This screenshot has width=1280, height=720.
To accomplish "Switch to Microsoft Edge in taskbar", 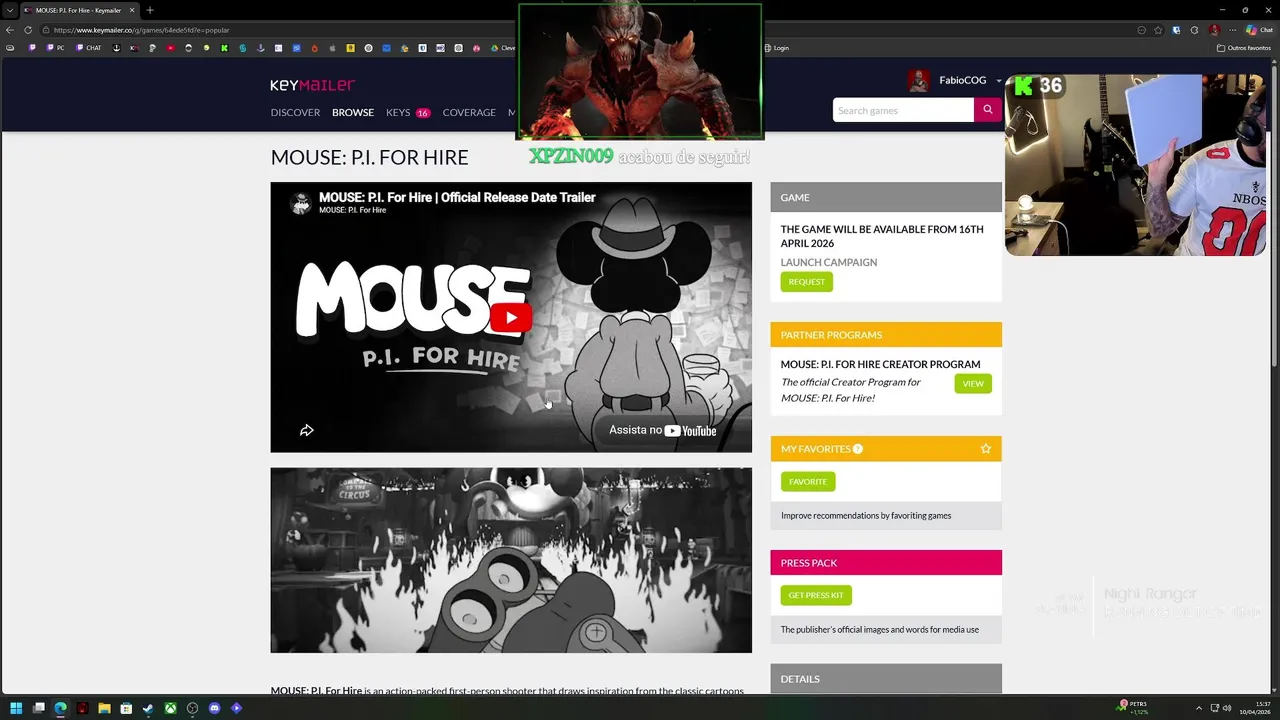I will coord(60,708).
